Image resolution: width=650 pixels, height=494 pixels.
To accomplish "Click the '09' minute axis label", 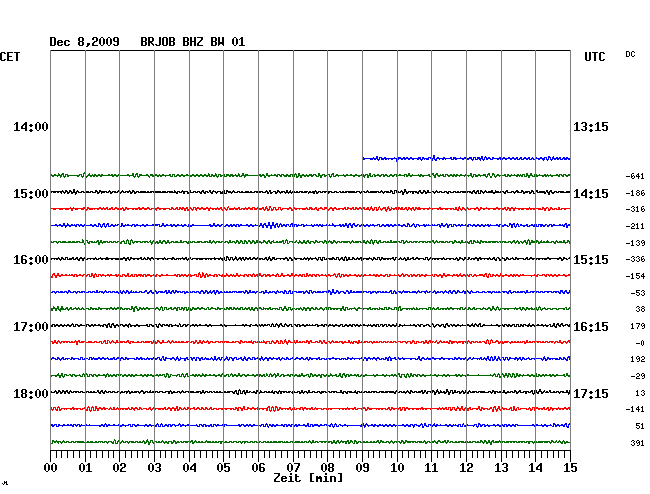I will coord(362,468).
